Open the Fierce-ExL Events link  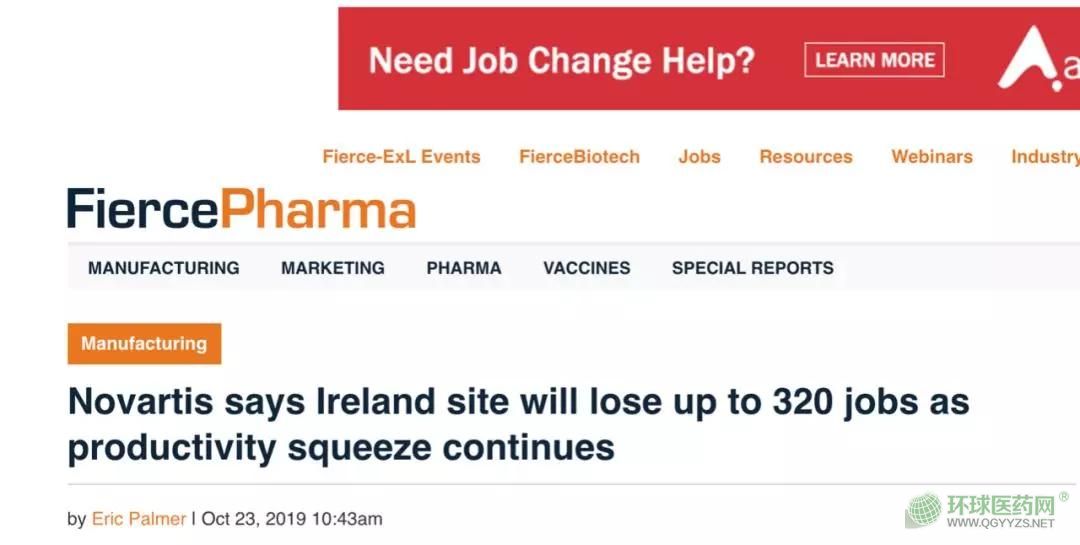tap(401, 157)
